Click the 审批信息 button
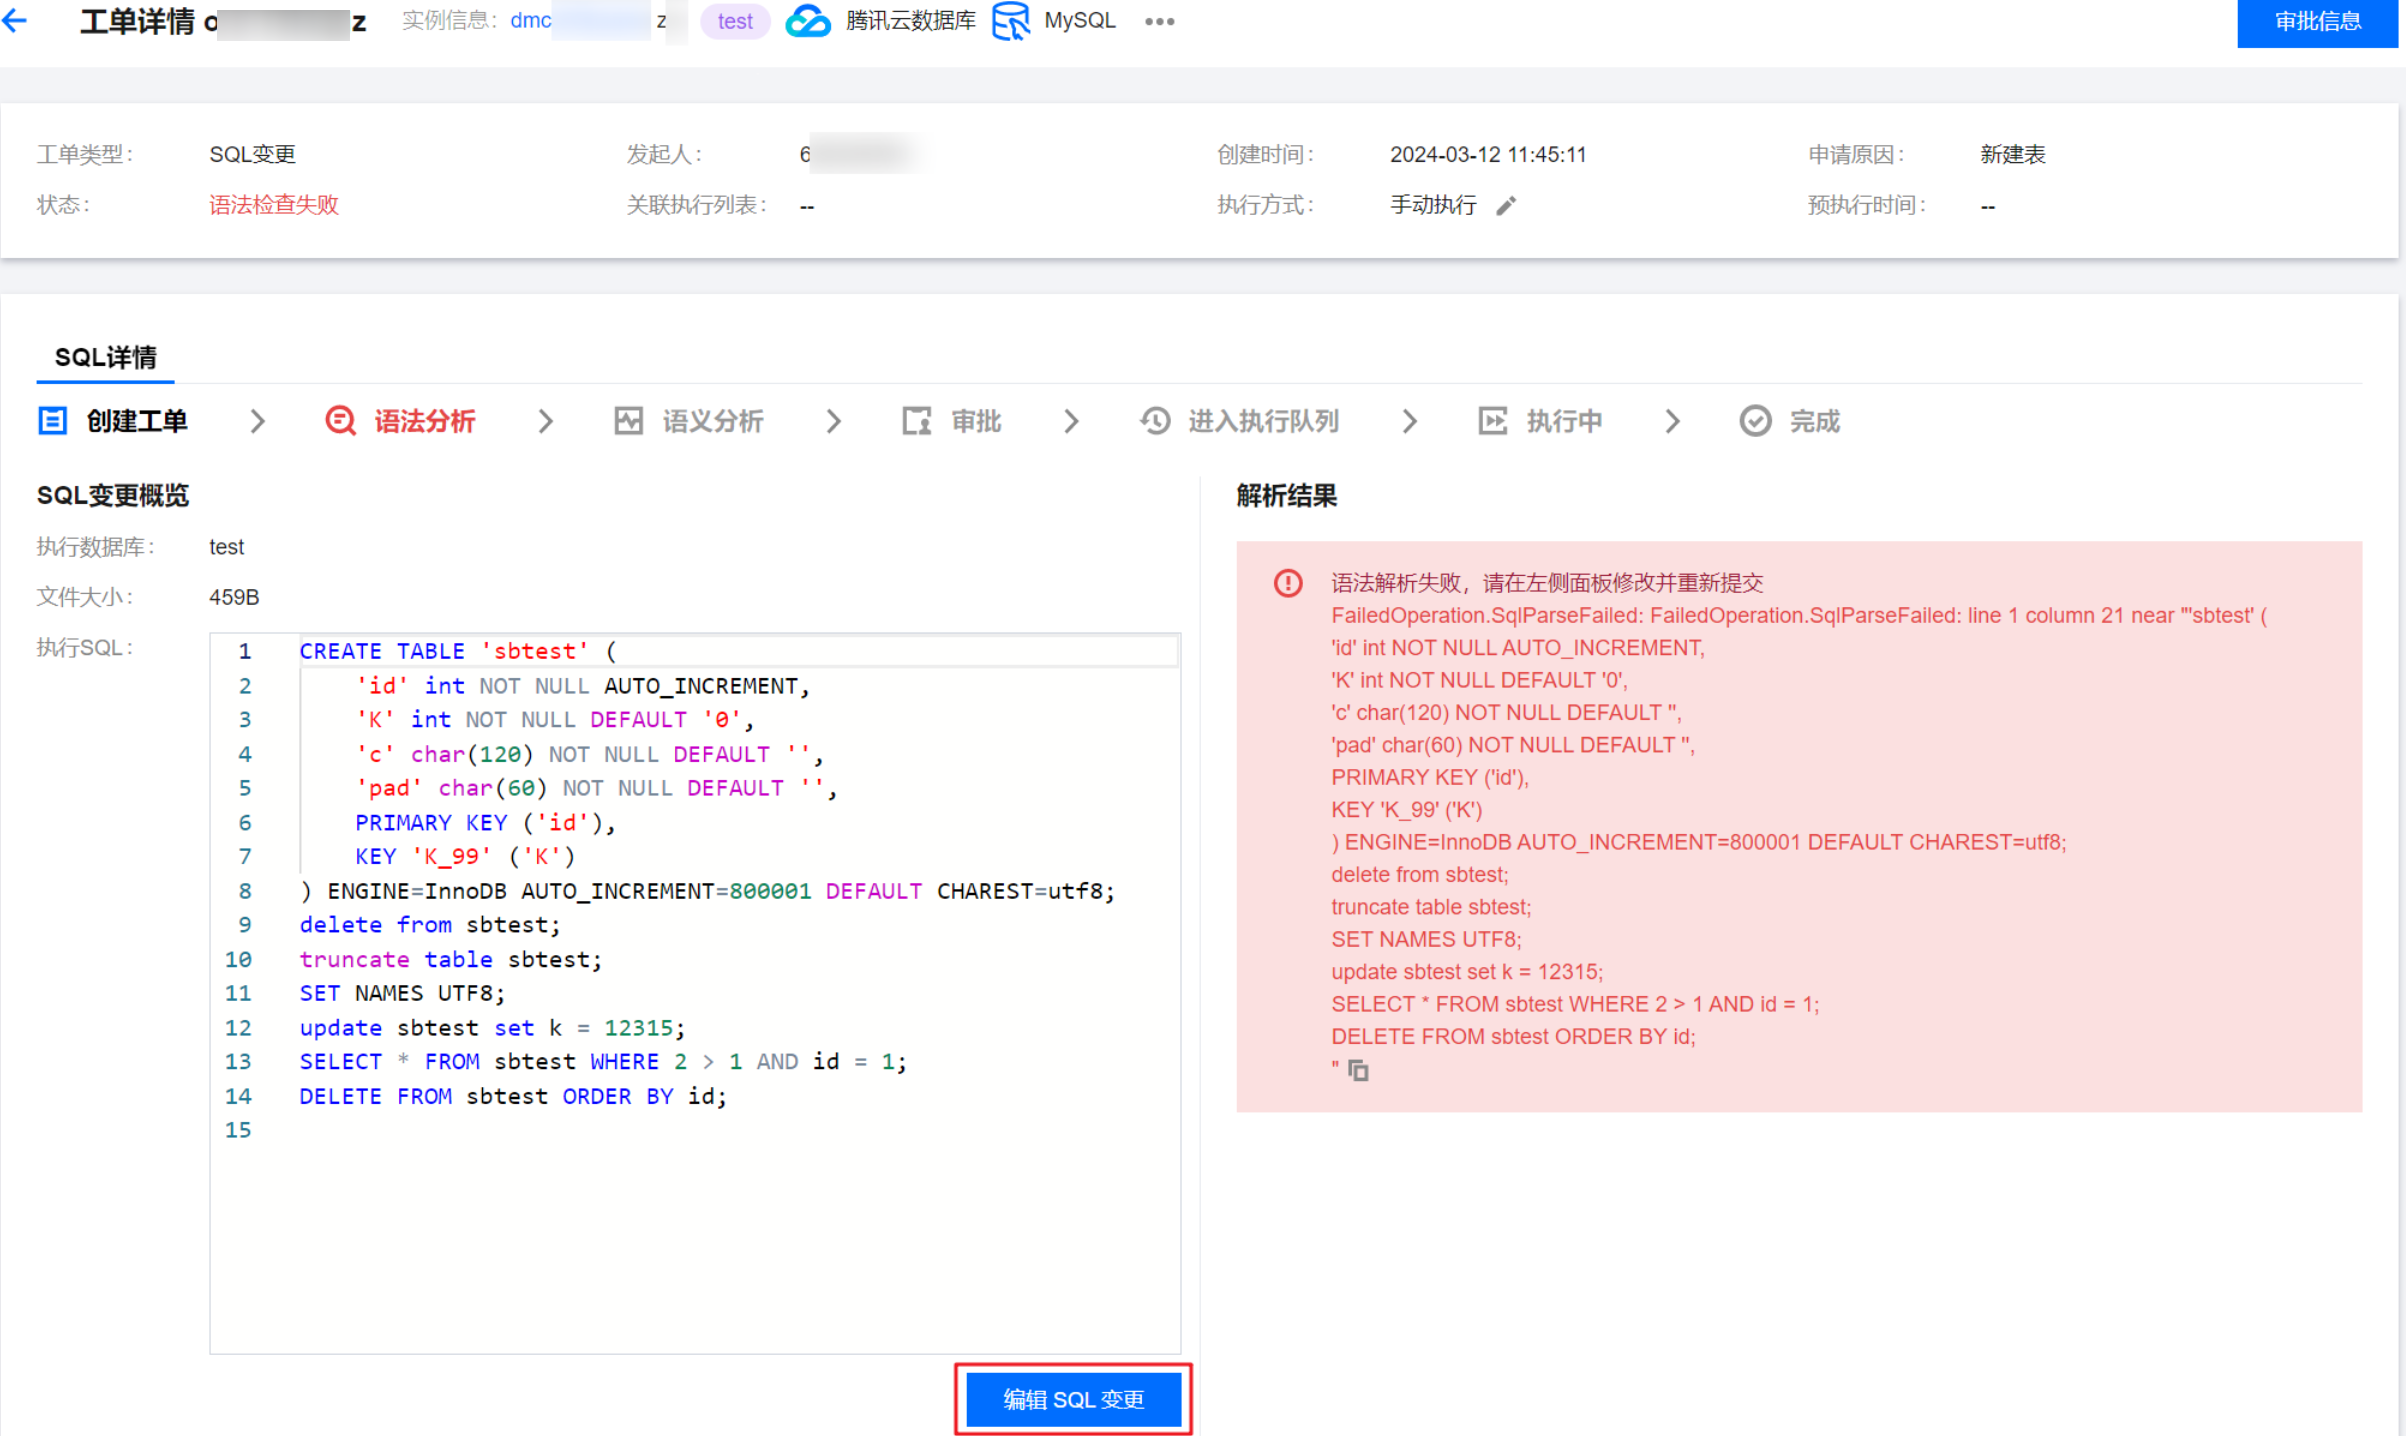 tap(2317, 22)
